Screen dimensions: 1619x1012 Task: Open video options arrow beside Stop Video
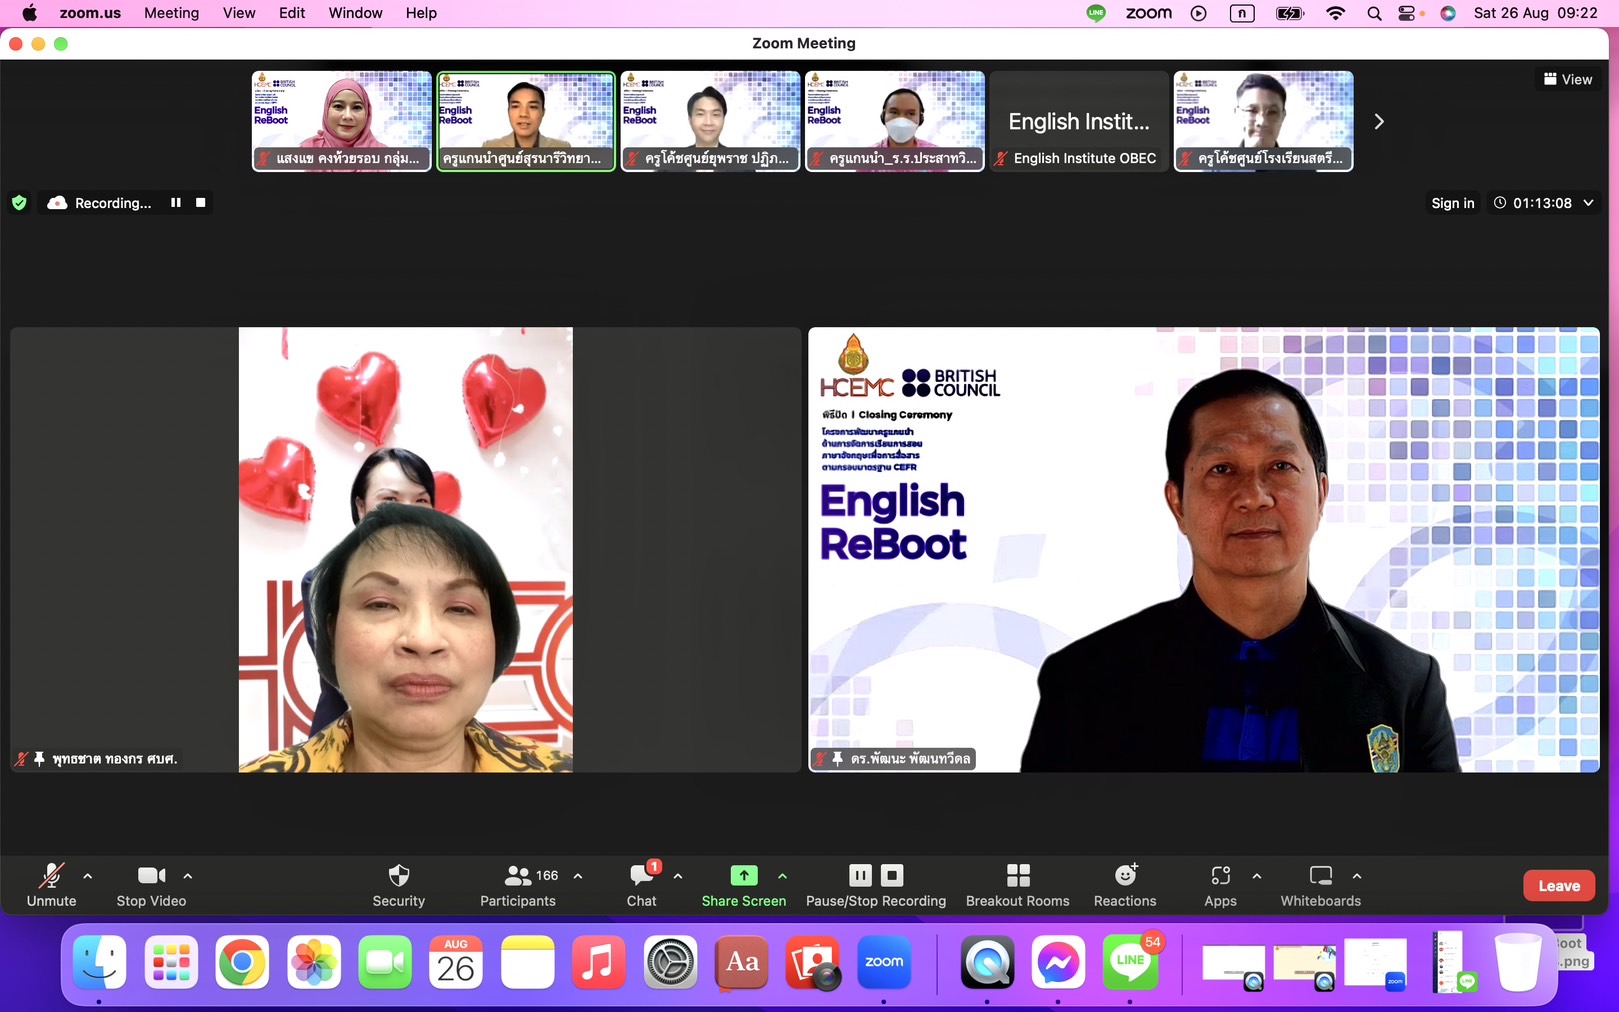pos(188,876)
